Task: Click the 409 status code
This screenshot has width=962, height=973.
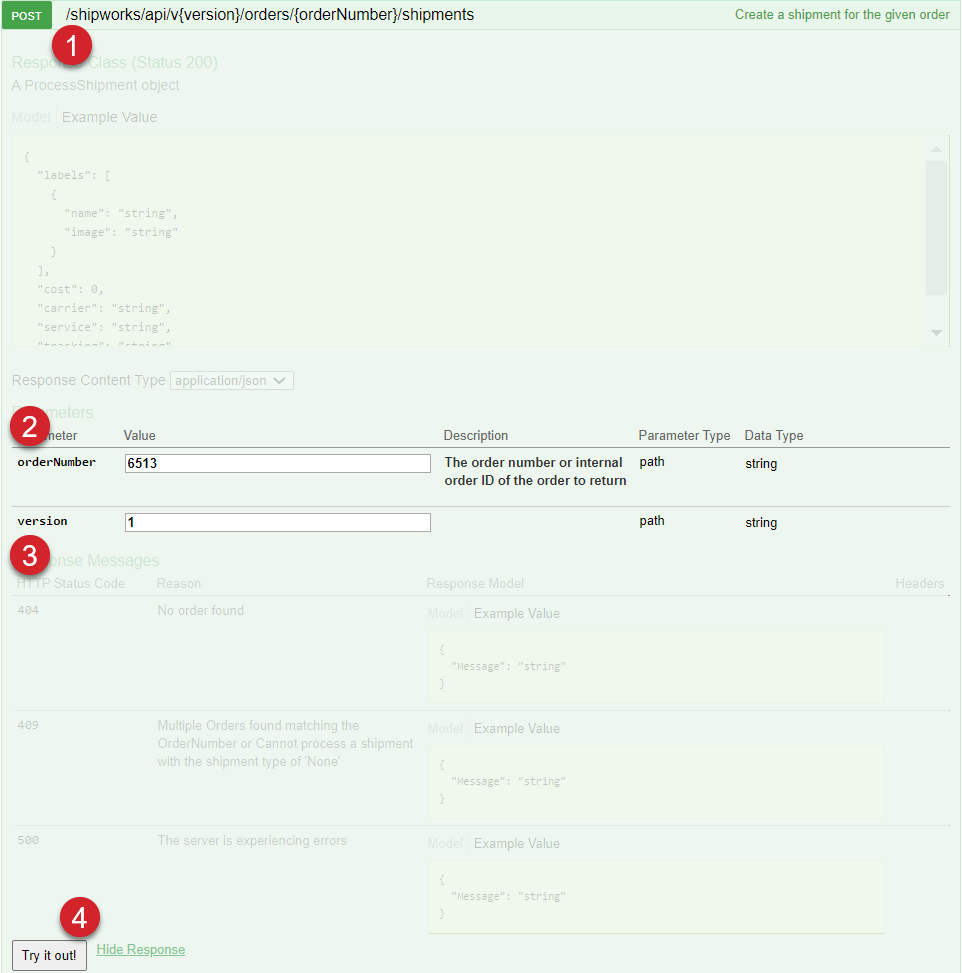Action: (x=28, y=725)
